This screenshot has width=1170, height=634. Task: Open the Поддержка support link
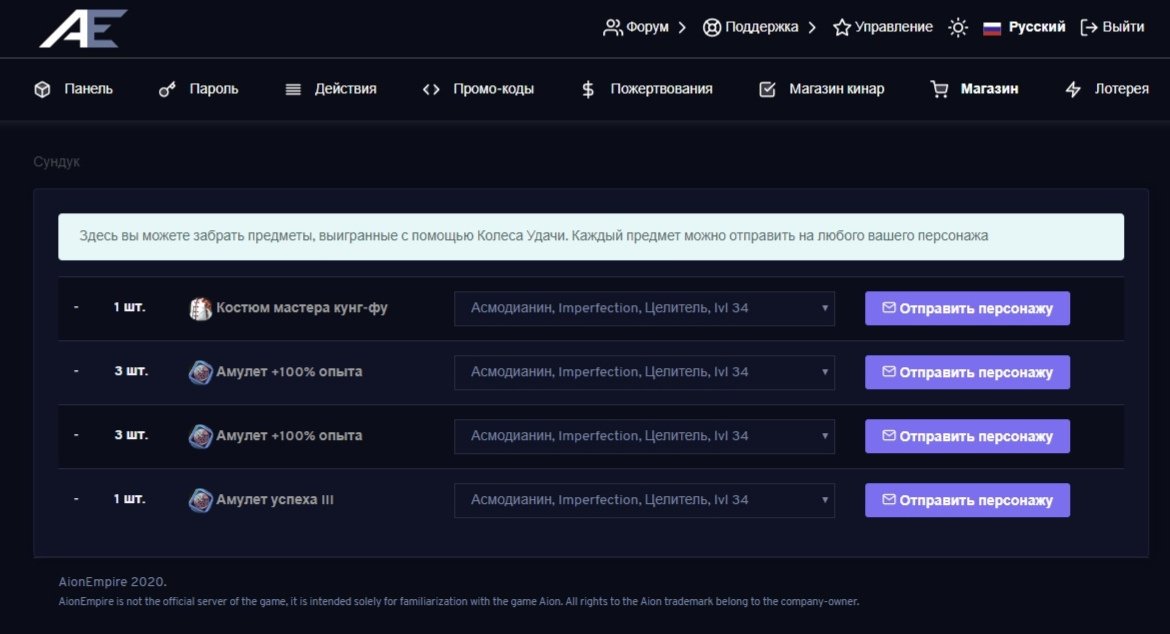pos(761,27)
